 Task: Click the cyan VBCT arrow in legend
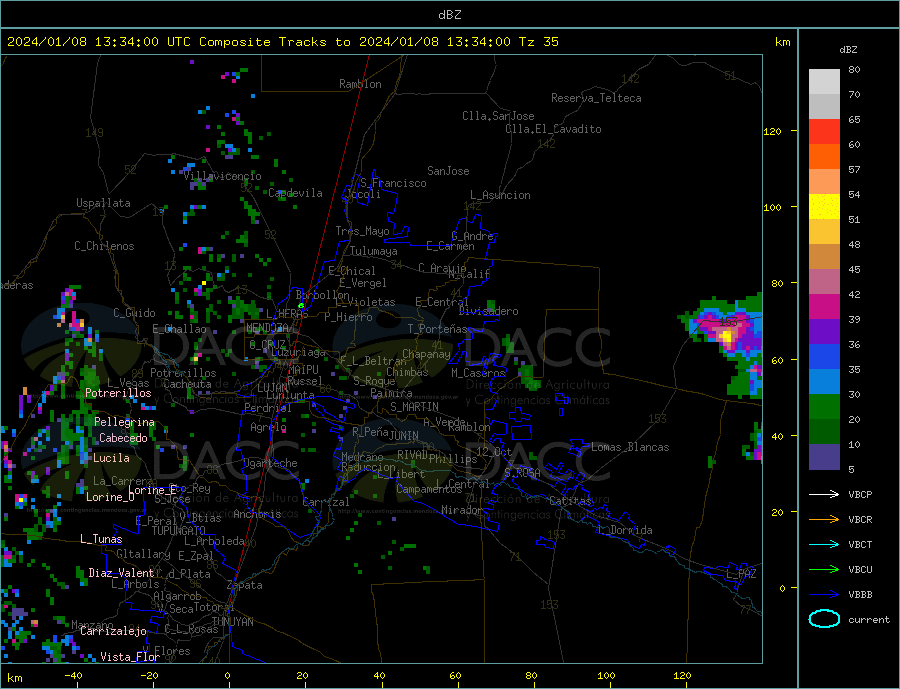tap(824, 544)
